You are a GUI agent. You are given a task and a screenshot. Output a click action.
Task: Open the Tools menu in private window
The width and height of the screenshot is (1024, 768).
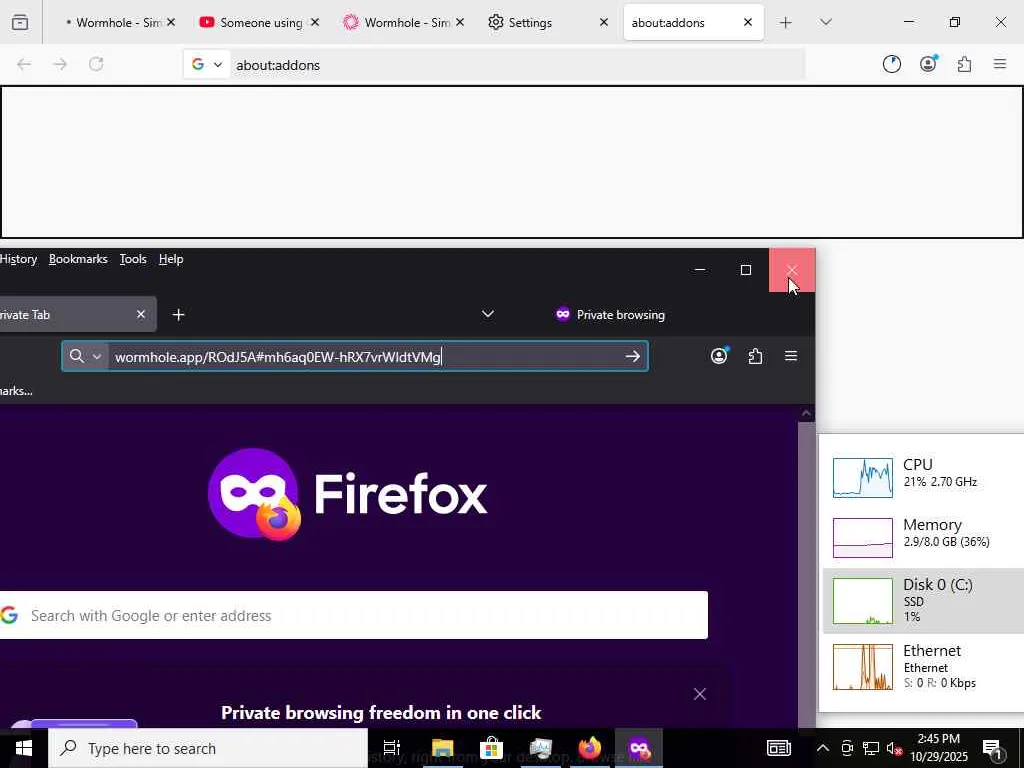[133, 259]
